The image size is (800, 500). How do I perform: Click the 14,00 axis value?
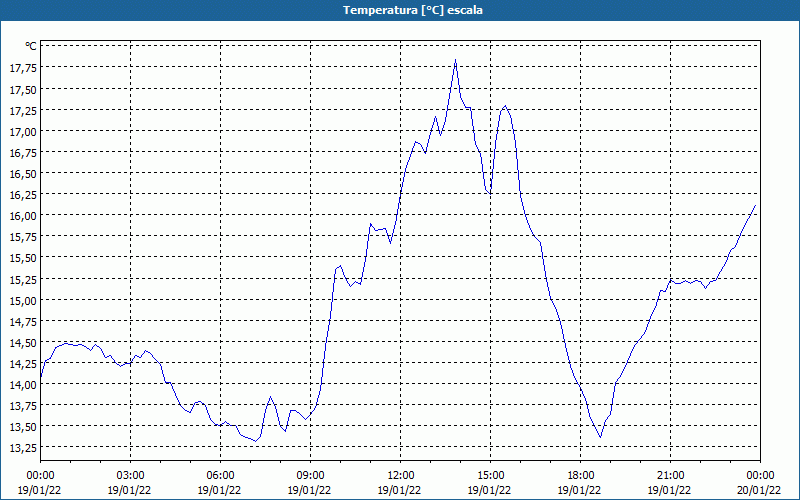click(x=23, y=385)
